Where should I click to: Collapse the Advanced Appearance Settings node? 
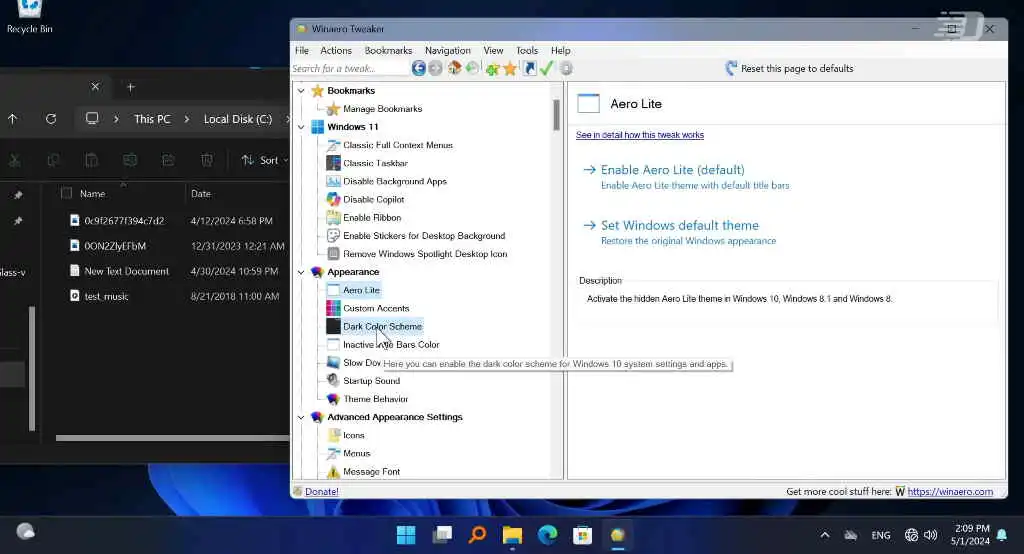point(301,417)
